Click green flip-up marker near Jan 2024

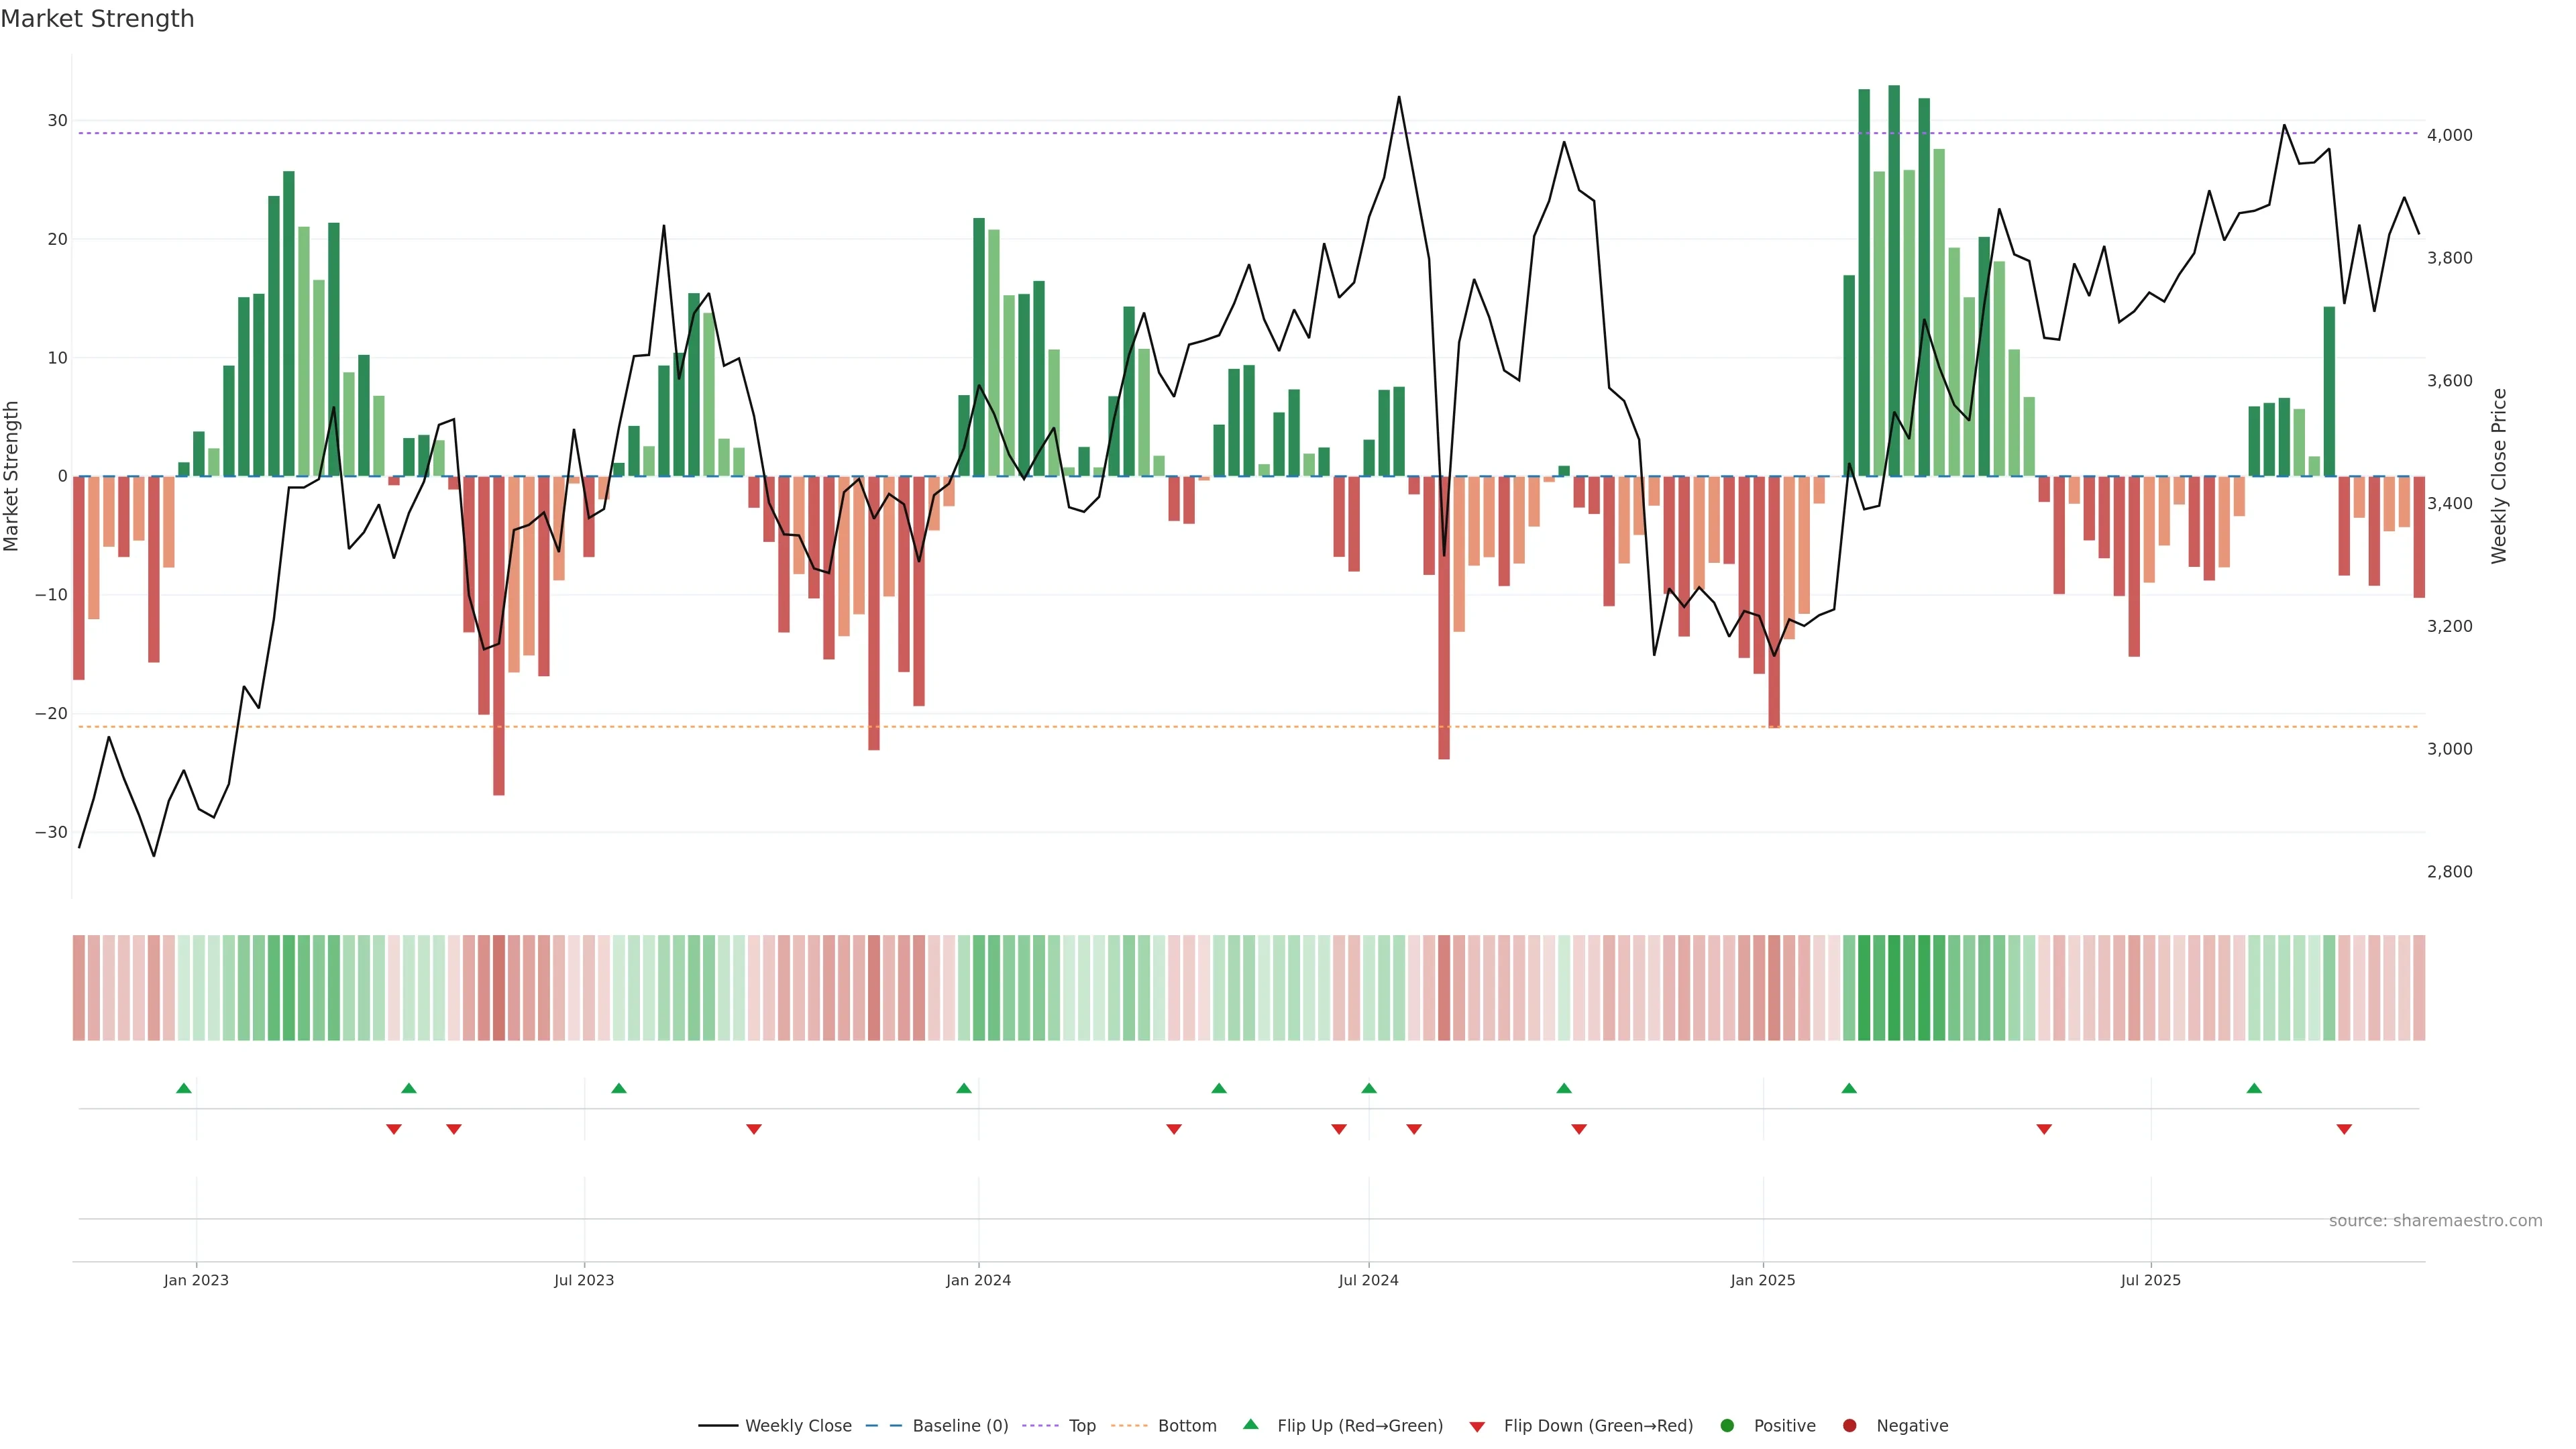pyautogui.click(x=964, y=1088)
